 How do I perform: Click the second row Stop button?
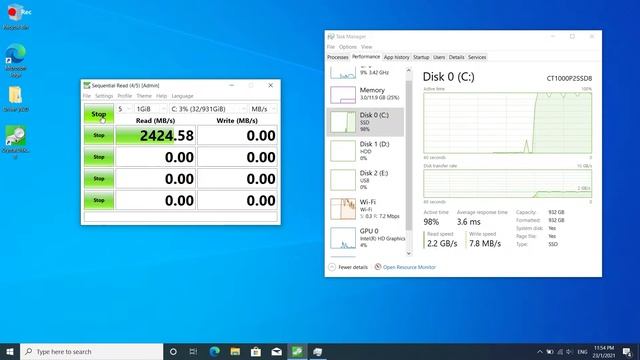pyautogui.click(x=99, y=157)
